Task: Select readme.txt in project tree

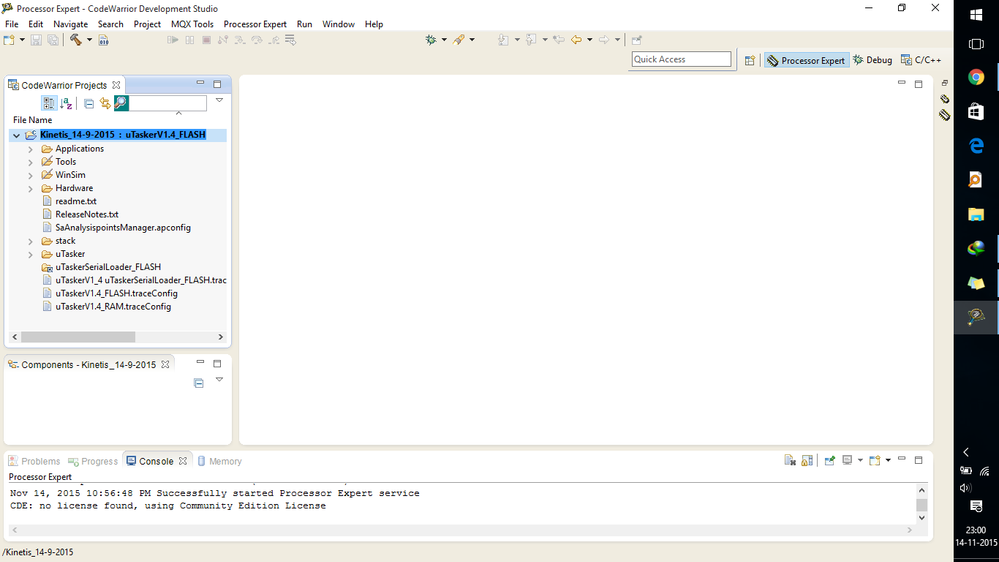Action: (76, 201)
